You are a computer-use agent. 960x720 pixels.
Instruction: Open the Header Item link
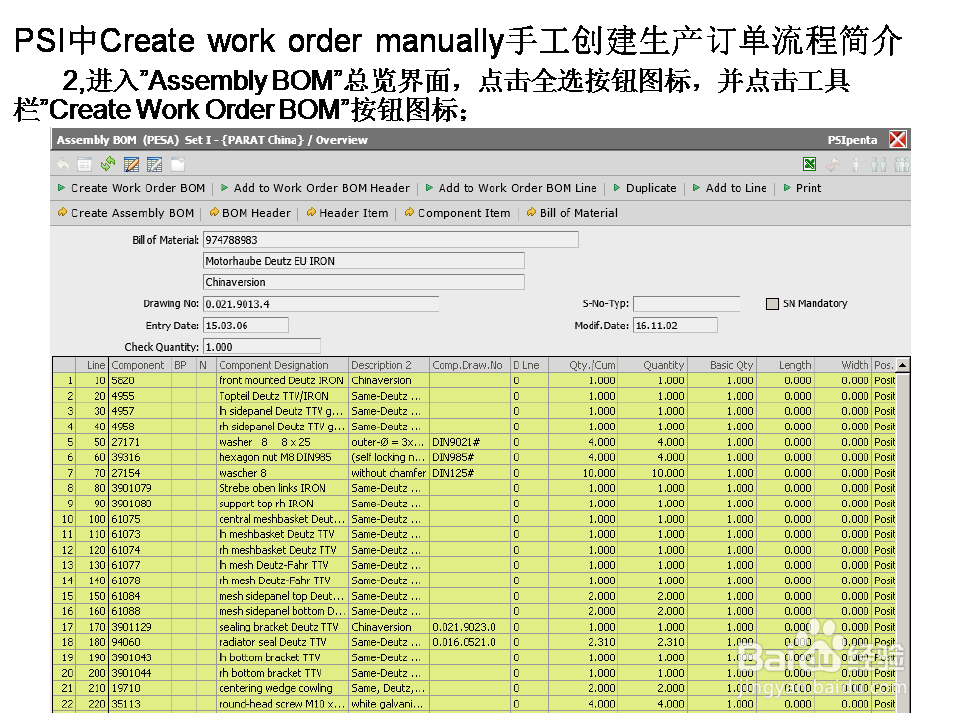pyautogui.click(x=347, y=213)
